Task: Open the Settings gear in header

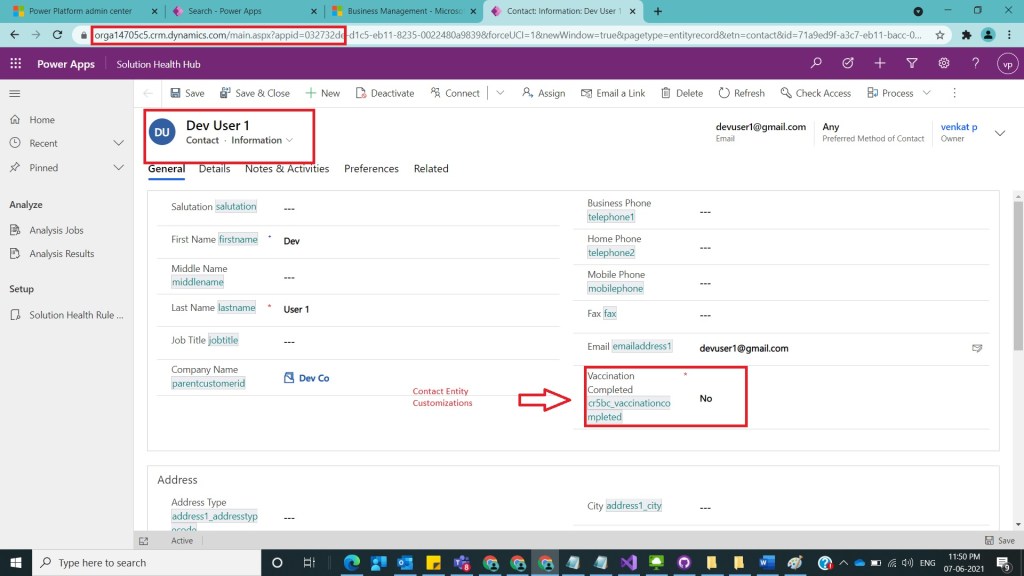Action: coord(943,63)
